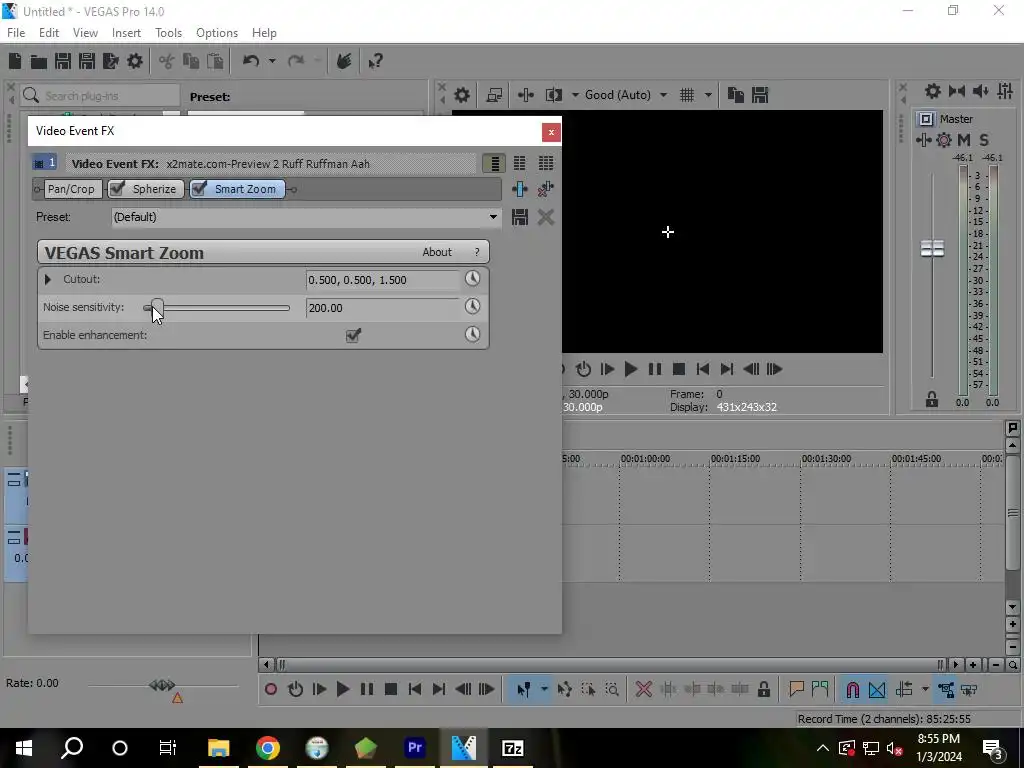The height and width of the screenshot is (768, 1024).
Task: Click About in VEGAS Smart Zoom header
Action: pos(437,252)
